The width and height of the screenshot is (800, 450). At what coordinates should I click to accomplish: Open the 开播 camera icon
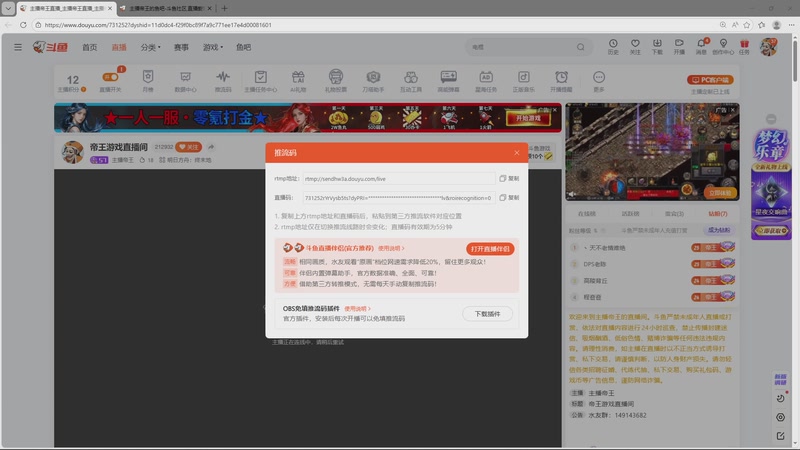tap(679, 46)
